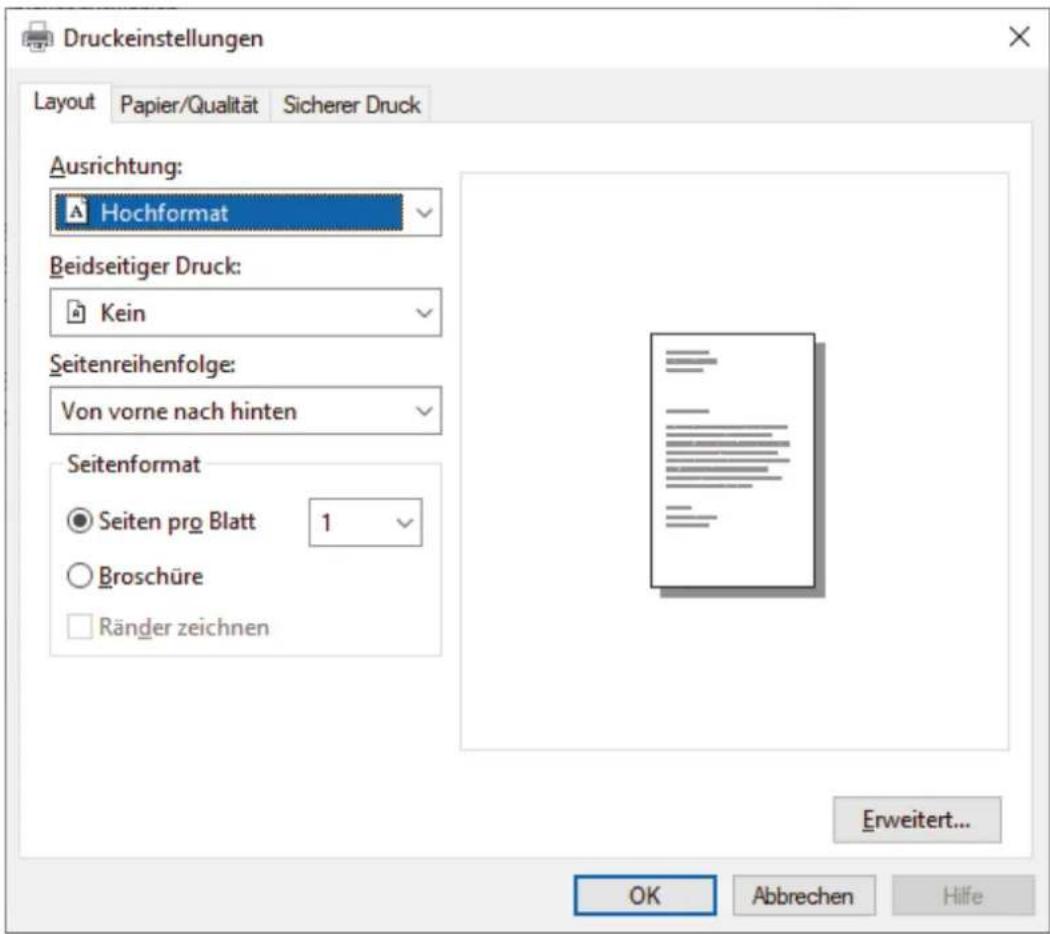Expand the Beidseitiger Druck dropdown

[245, 313]
